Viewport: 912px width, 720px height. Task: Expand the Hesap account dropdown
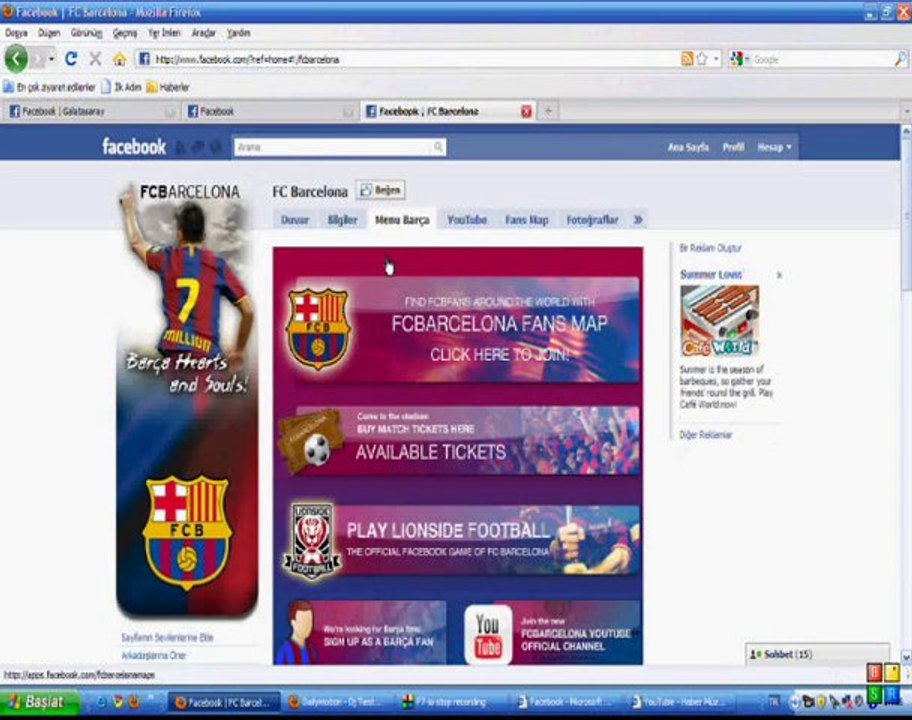(774, 147)
